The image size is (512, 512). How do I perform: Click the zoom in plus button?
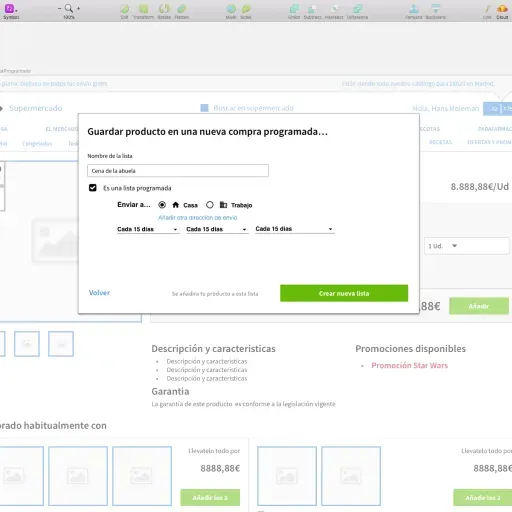pos(78,8)
